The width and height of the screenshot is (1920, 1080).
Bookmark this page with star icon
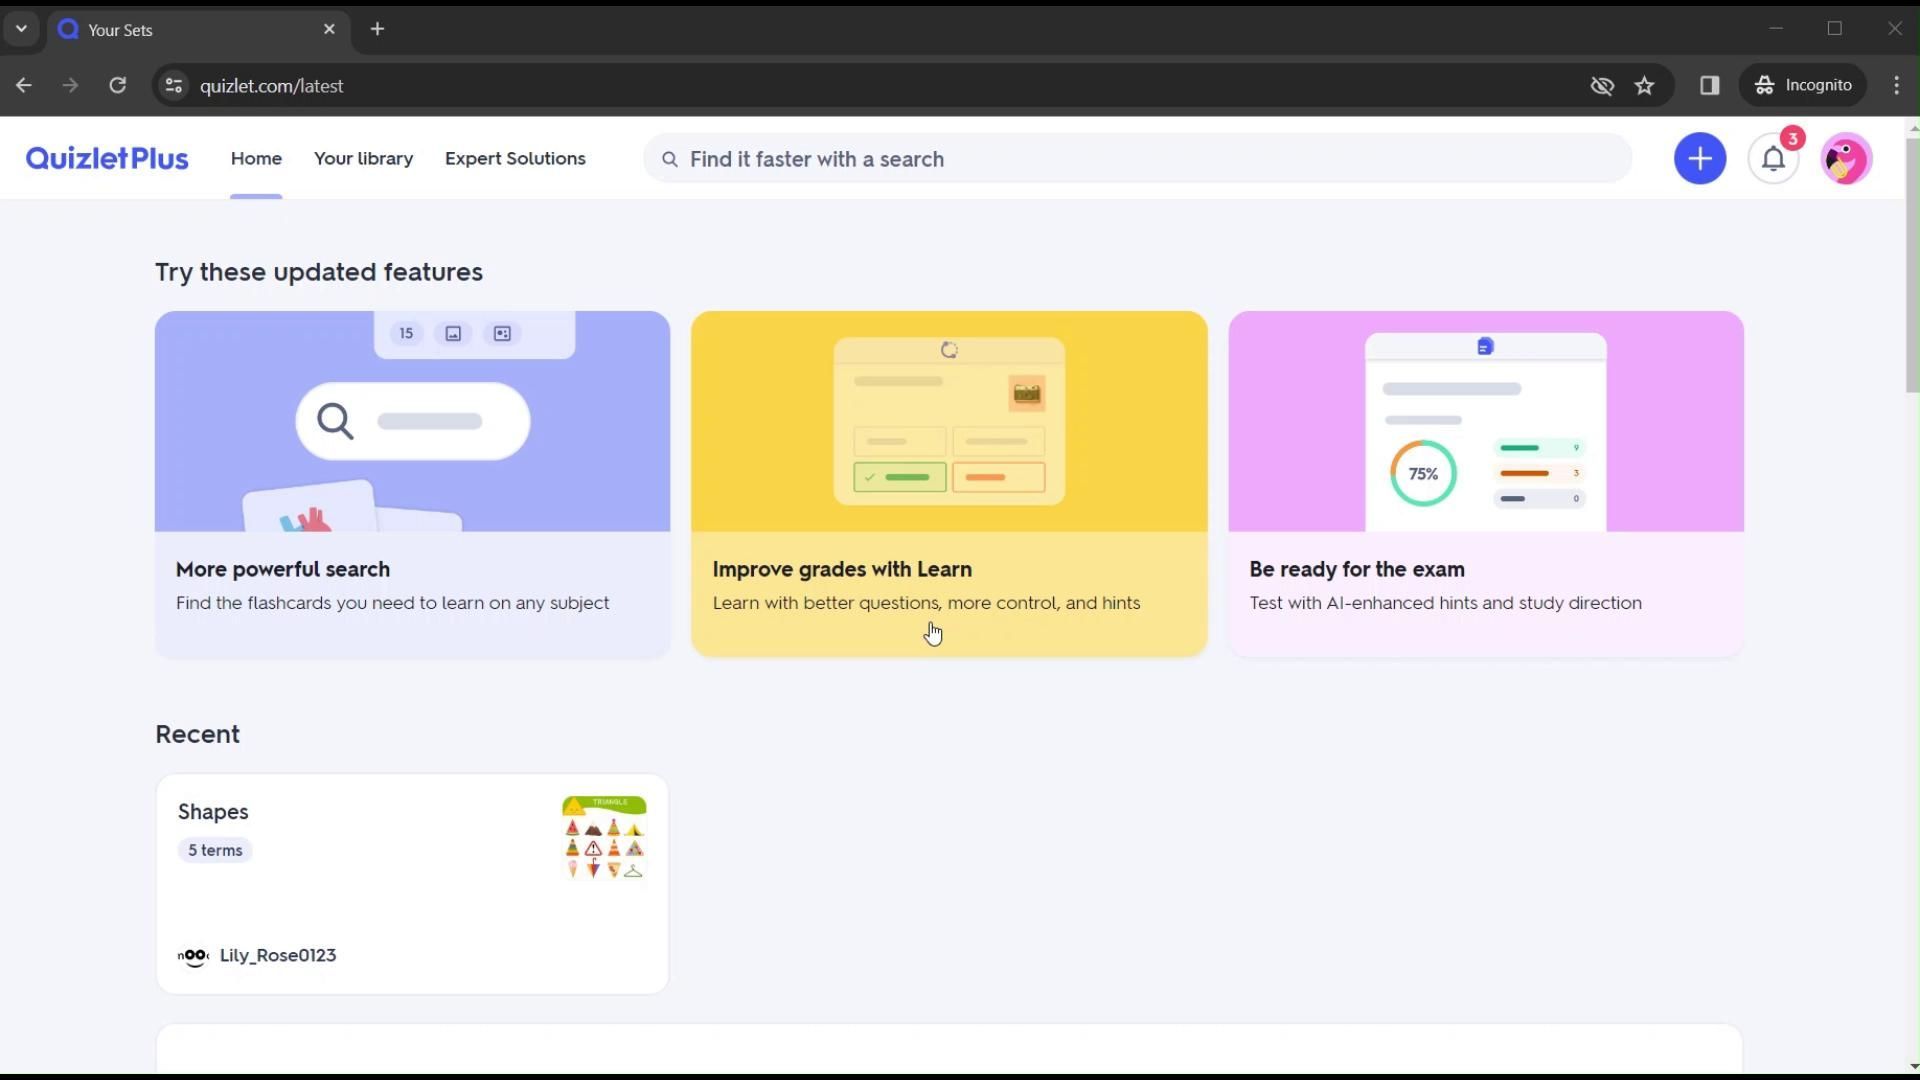[1645, 86]
